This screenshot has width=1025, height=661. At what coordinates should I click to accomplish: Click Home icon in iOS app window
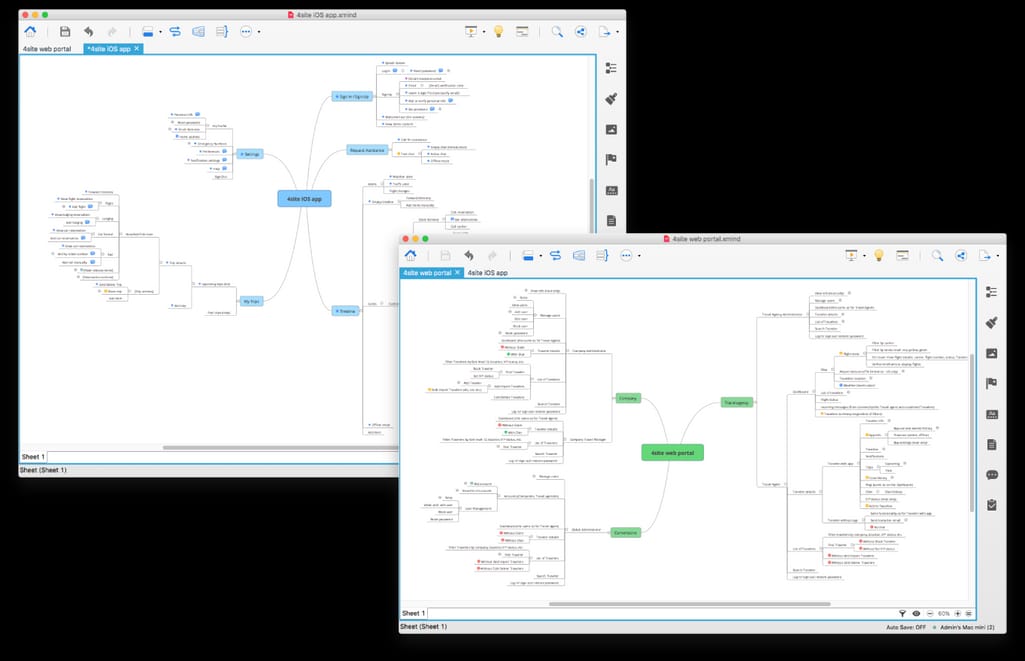point(30,31)
